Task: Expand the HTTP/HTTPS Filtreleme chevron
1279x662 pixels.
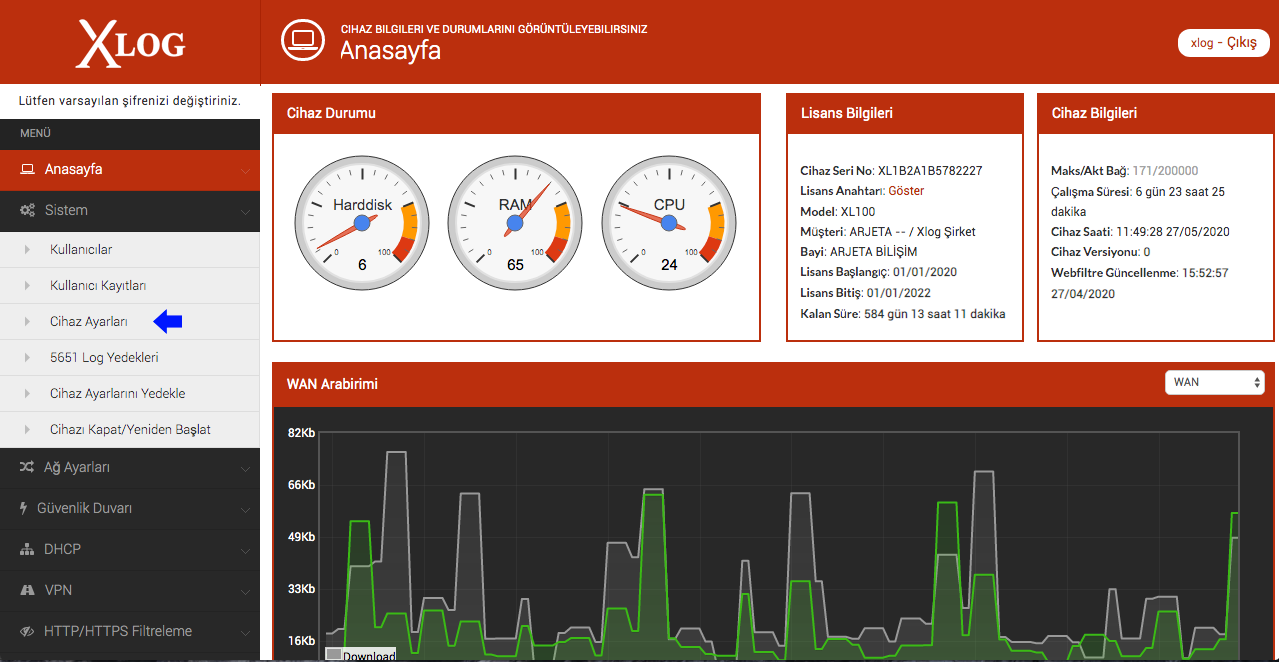Action: tap(246, 632)
